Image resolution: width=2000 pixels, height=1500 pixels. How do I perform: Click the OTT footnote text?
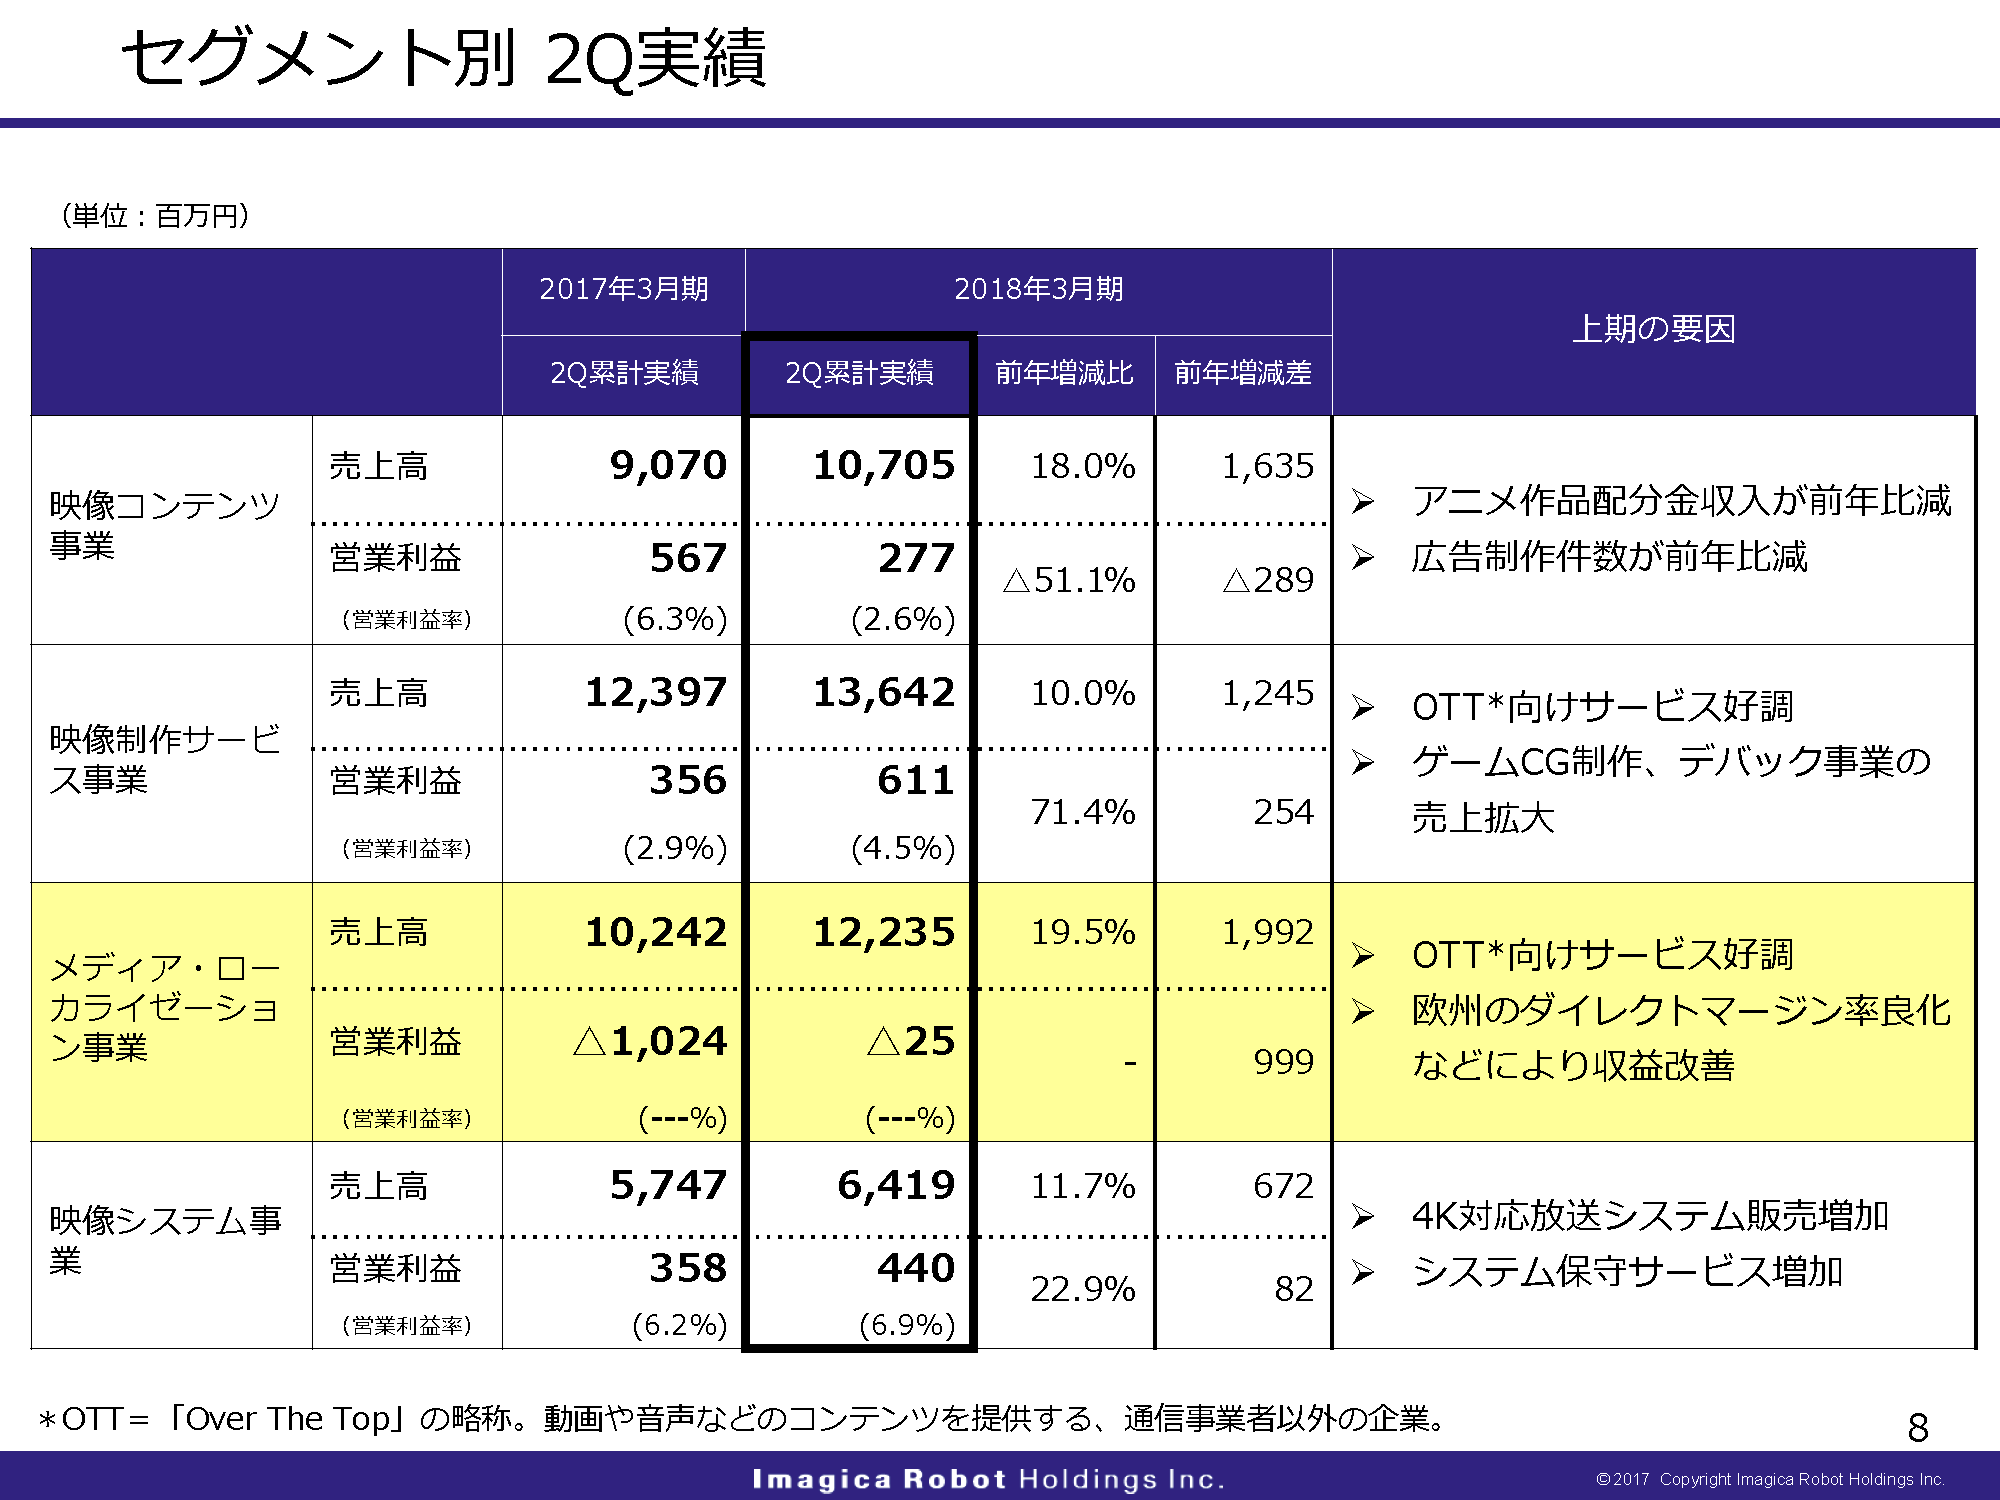click(x=742, y=1419)
